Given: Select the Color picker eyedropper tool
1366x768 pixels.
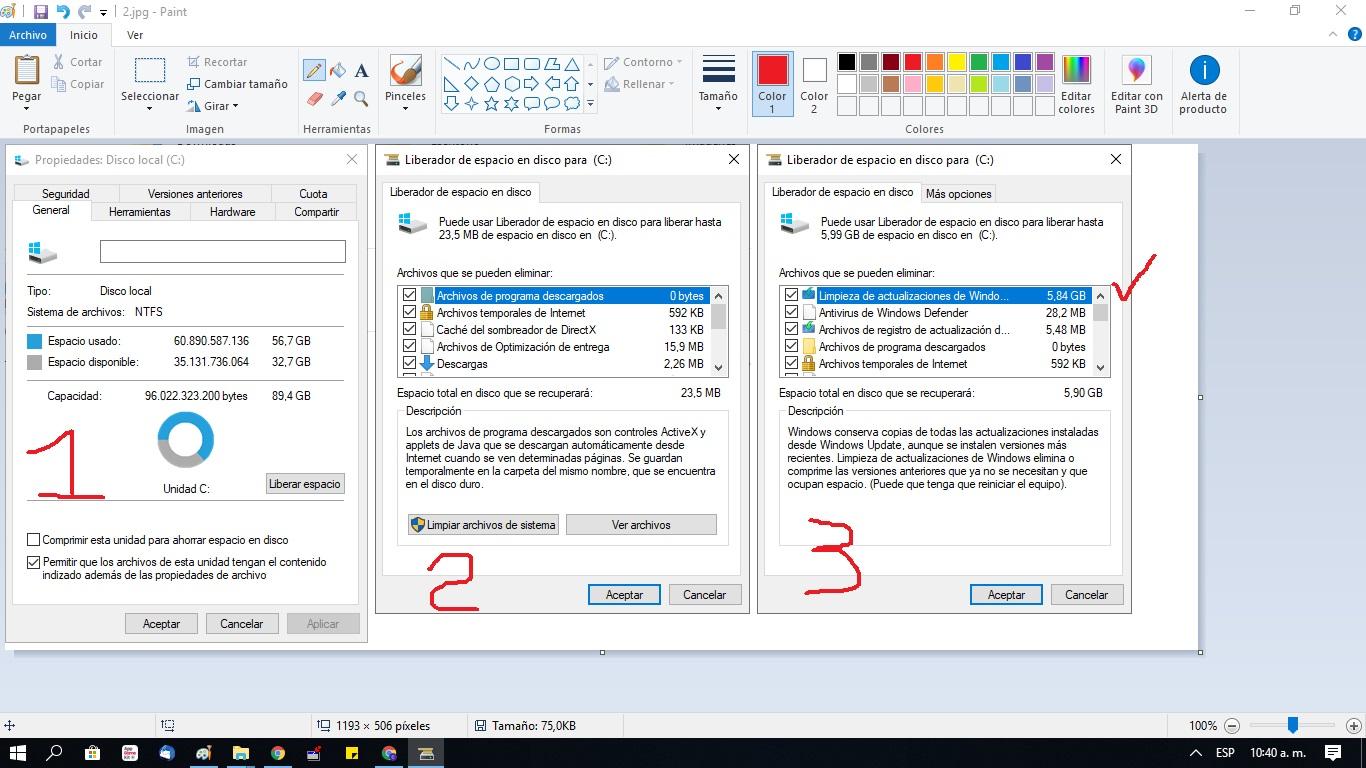Looking at the screenshot, I should [x=336, y=100].
